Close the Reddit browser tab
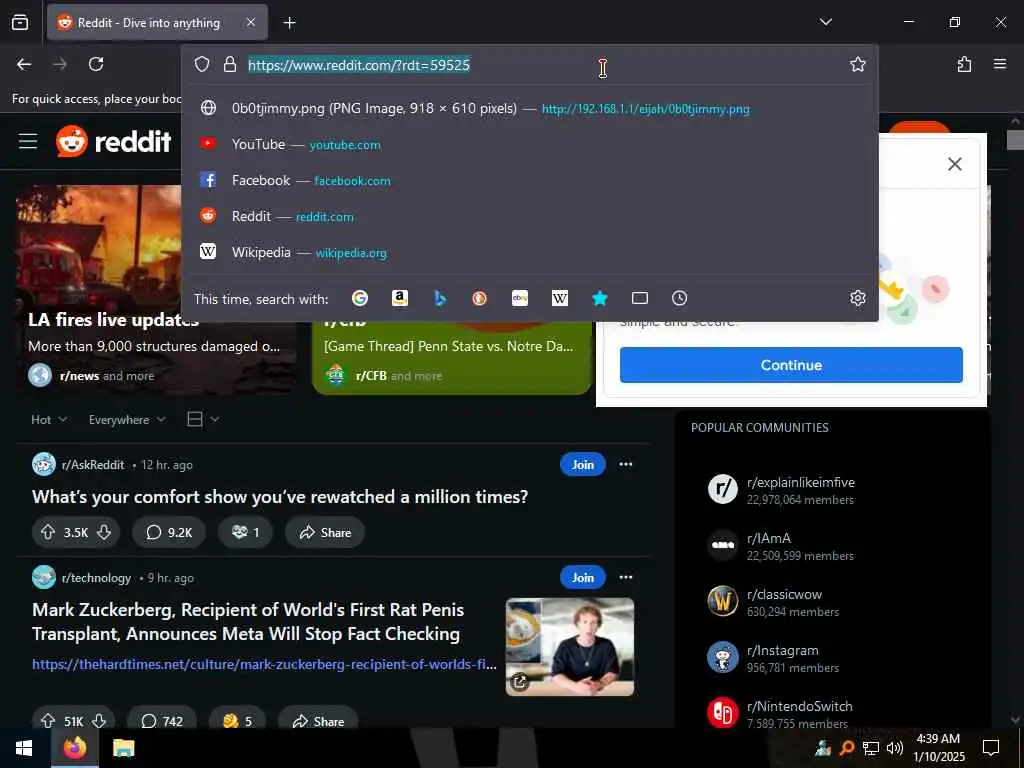The image size is (1024, 768). coord(251,22)
